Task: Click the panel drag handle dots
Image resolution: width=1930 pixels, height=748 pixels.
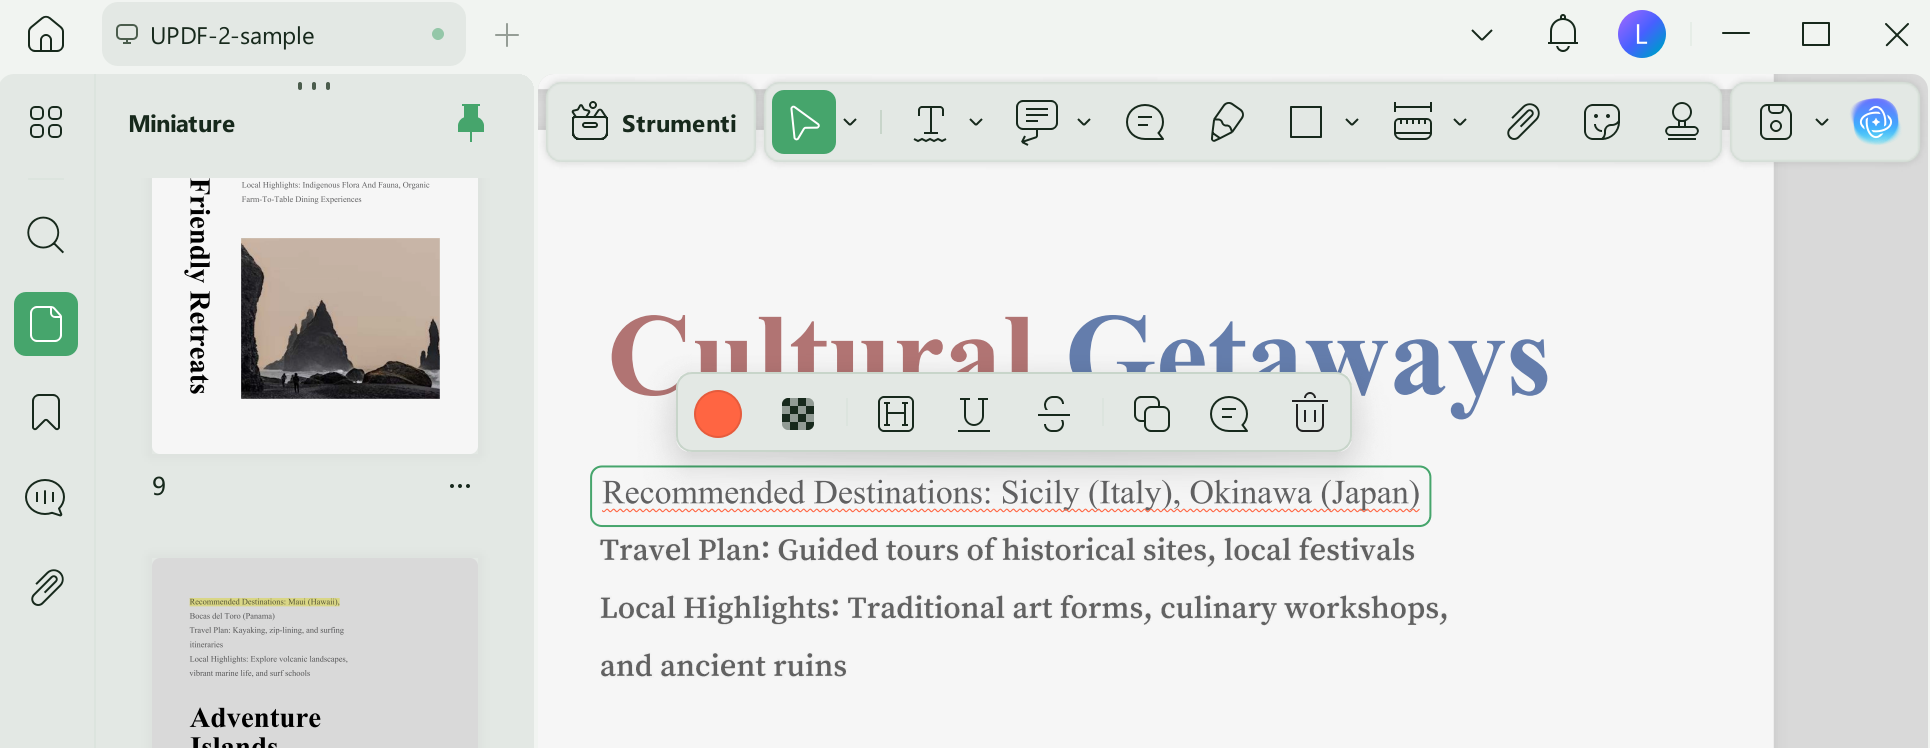Action: (x=314, y=86)
